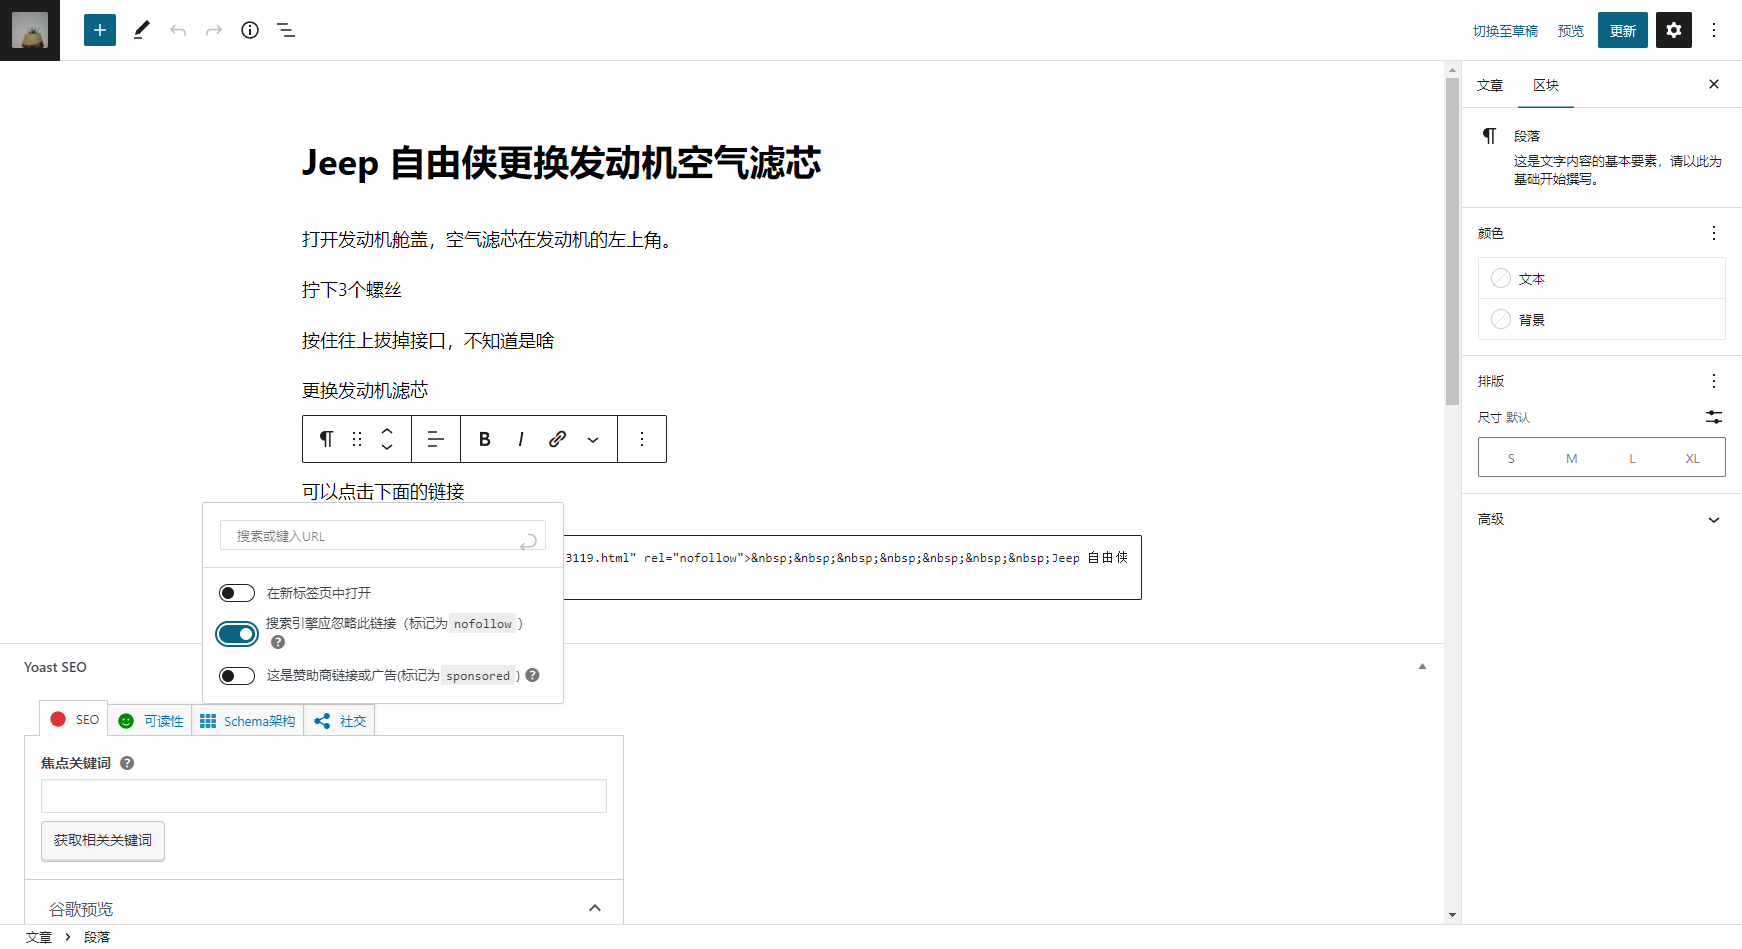Open the document overview list icon
The height and width of the screenshot is (949, 1742).
[x=285, y=30]
